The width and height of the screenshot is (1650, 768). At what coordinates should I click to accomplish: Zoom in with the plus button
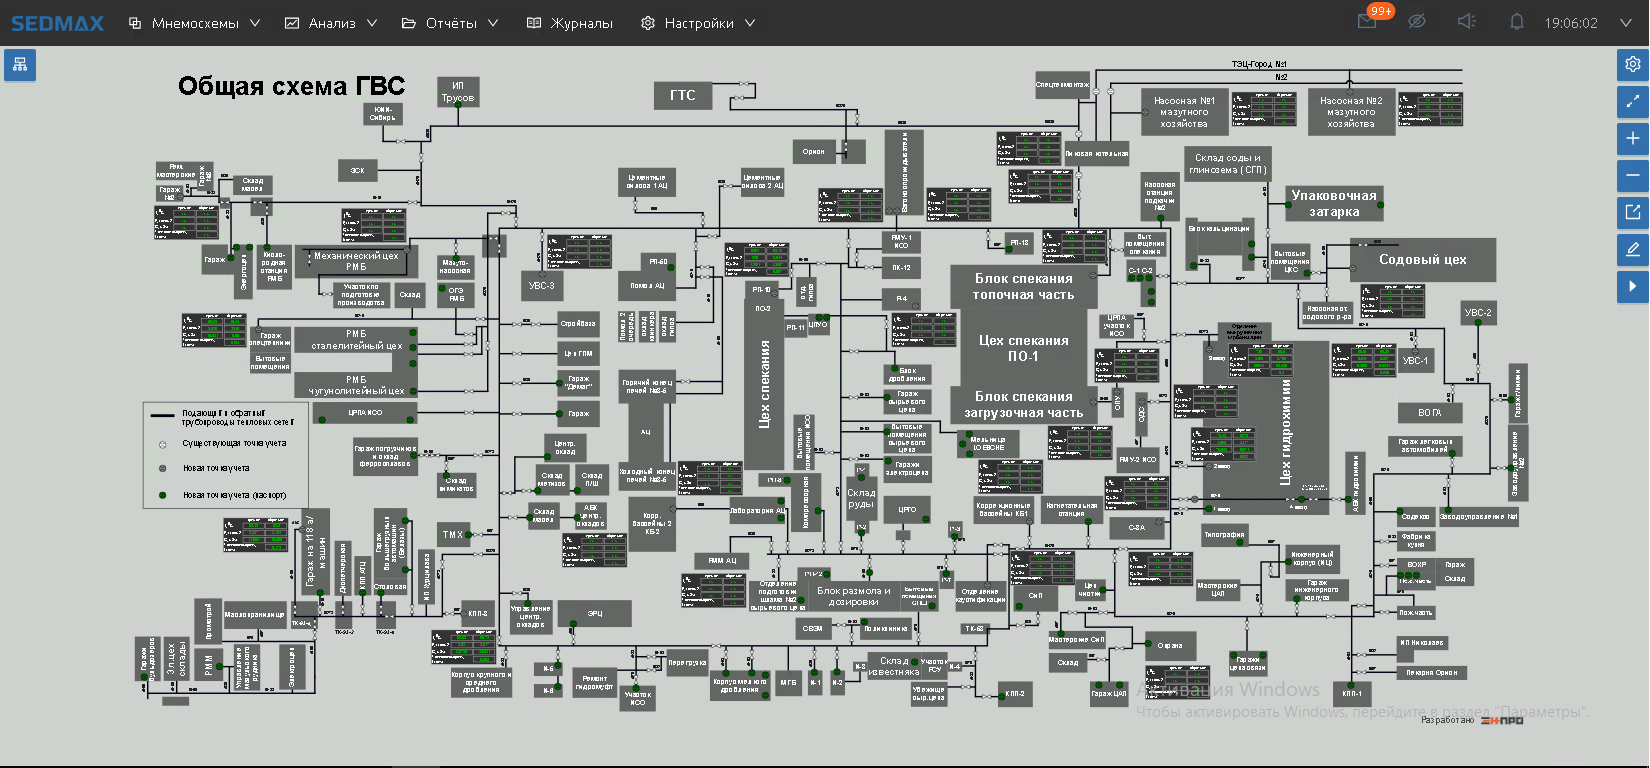1632,138
